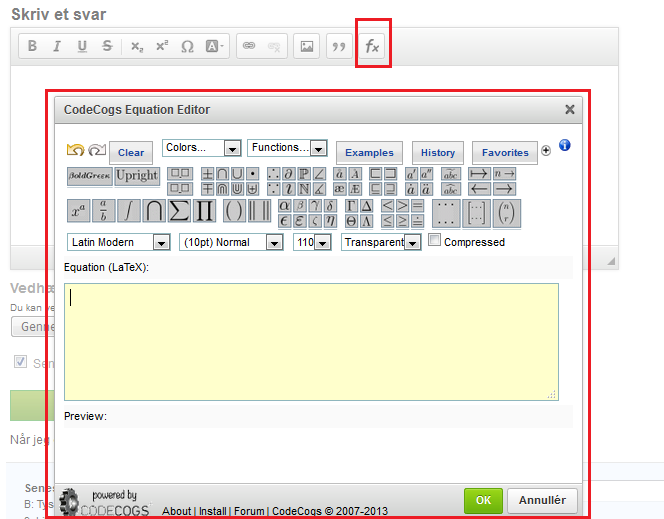Confirm with the green OK button
Viewport: 664px width, 519px height.
(483, 500)
